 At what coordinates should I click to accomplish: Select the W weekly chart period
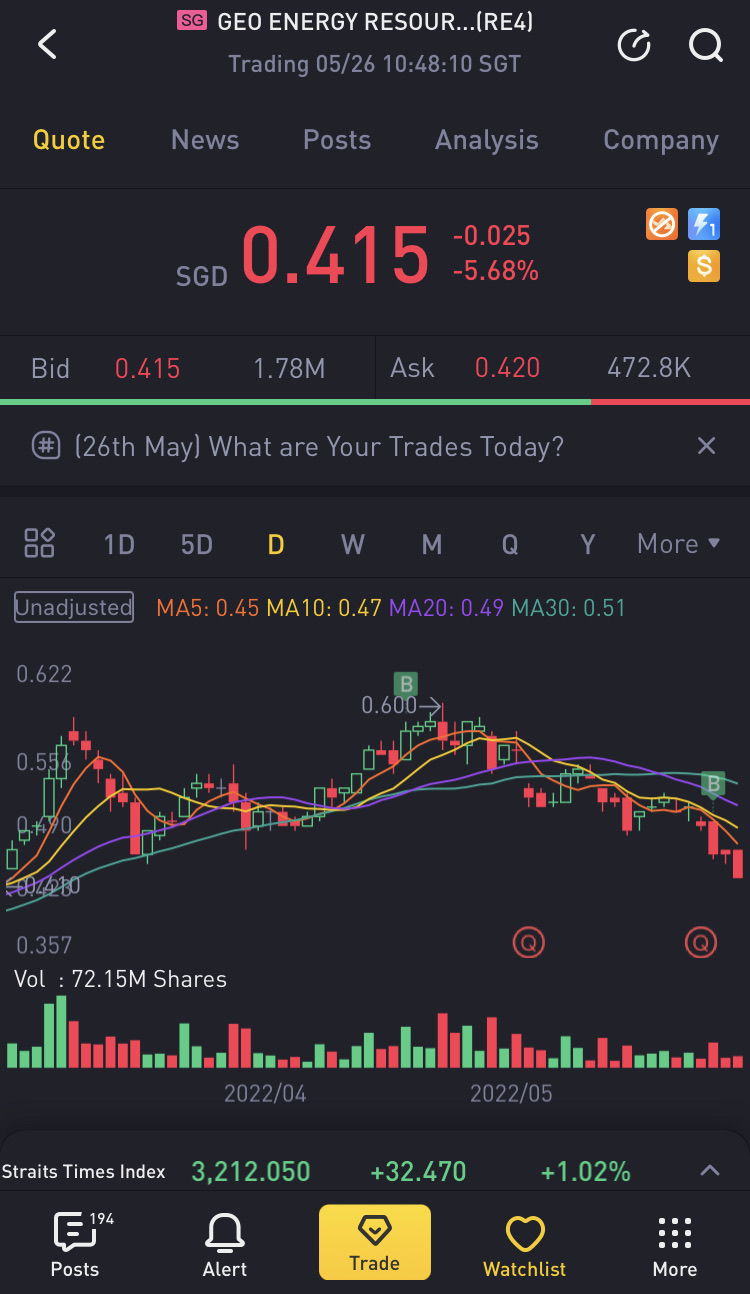(353, 544)
